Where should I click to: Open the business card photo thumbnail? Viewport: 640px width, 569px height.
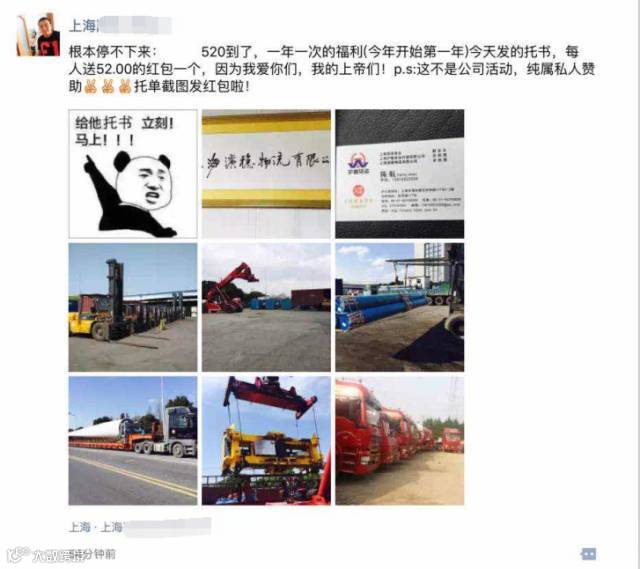click(x=400, y=174)
